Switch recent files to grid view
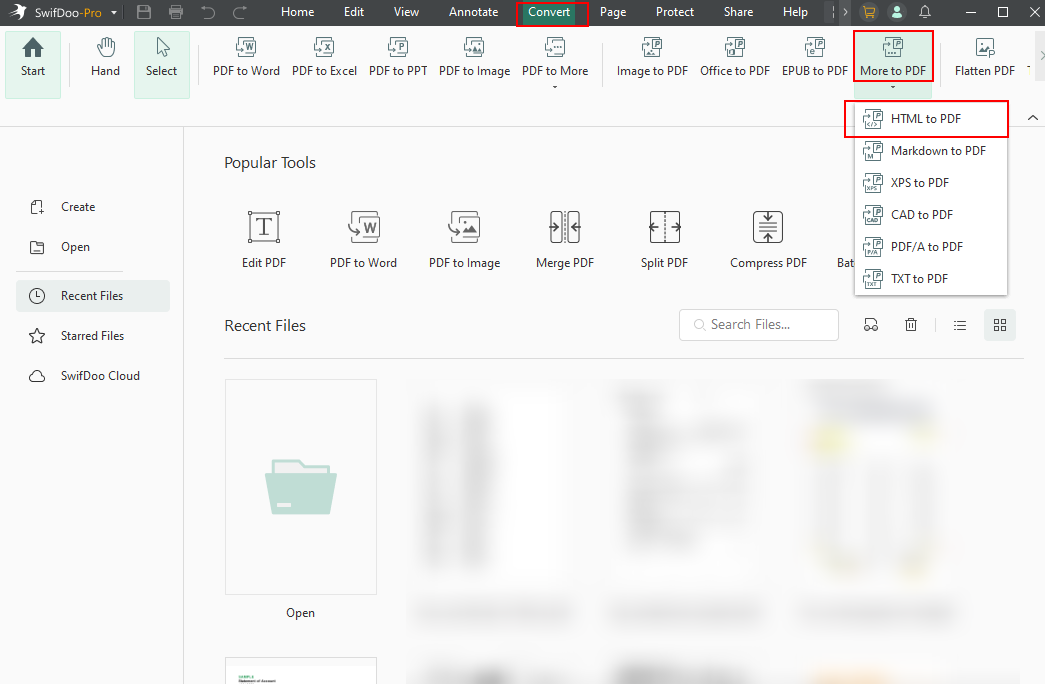Screen dimensions: 1045x684 pyautogui.click(x=999, y=324)
